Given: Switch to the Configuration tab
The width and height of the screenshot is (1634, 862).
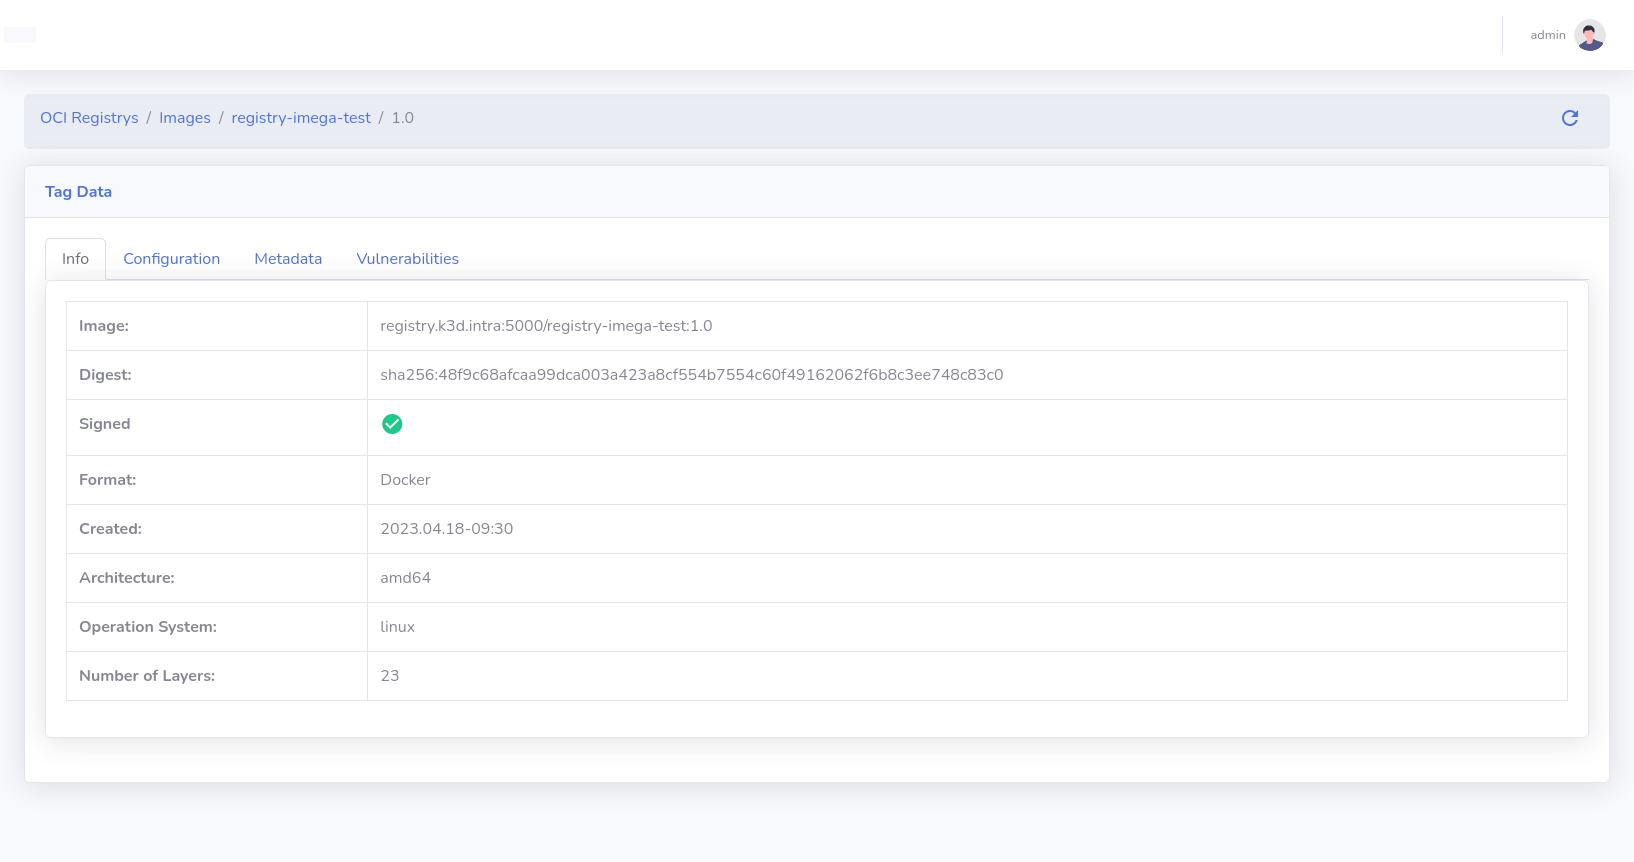Looking at the screenshot, I should [x=171, y=259].
